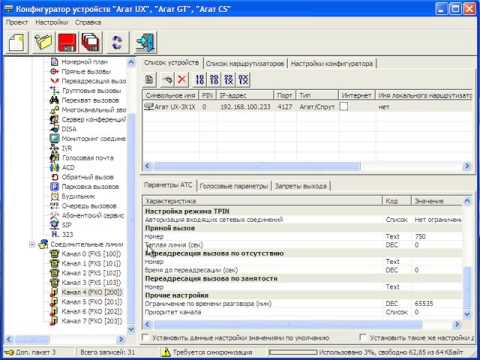Add a device with the first list toolbar icon

(150, 79)
